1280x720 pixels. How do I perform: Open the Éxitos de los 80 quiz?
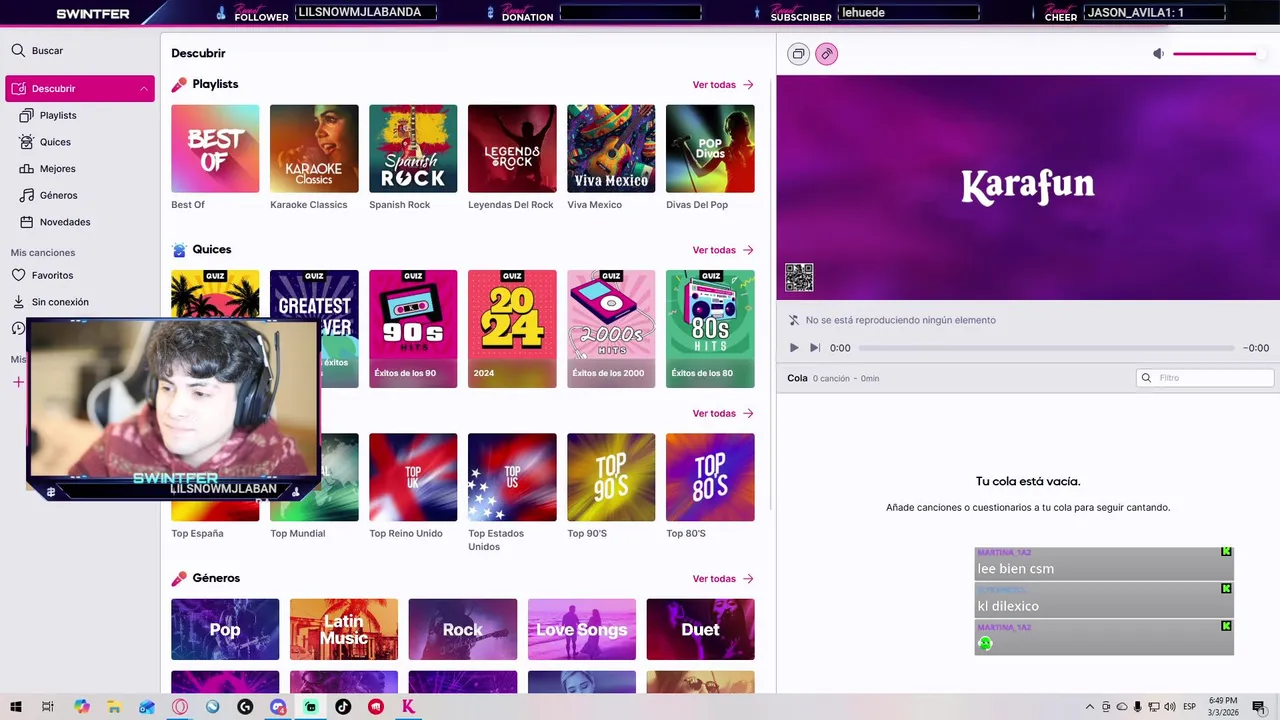(x=710, y=329)
